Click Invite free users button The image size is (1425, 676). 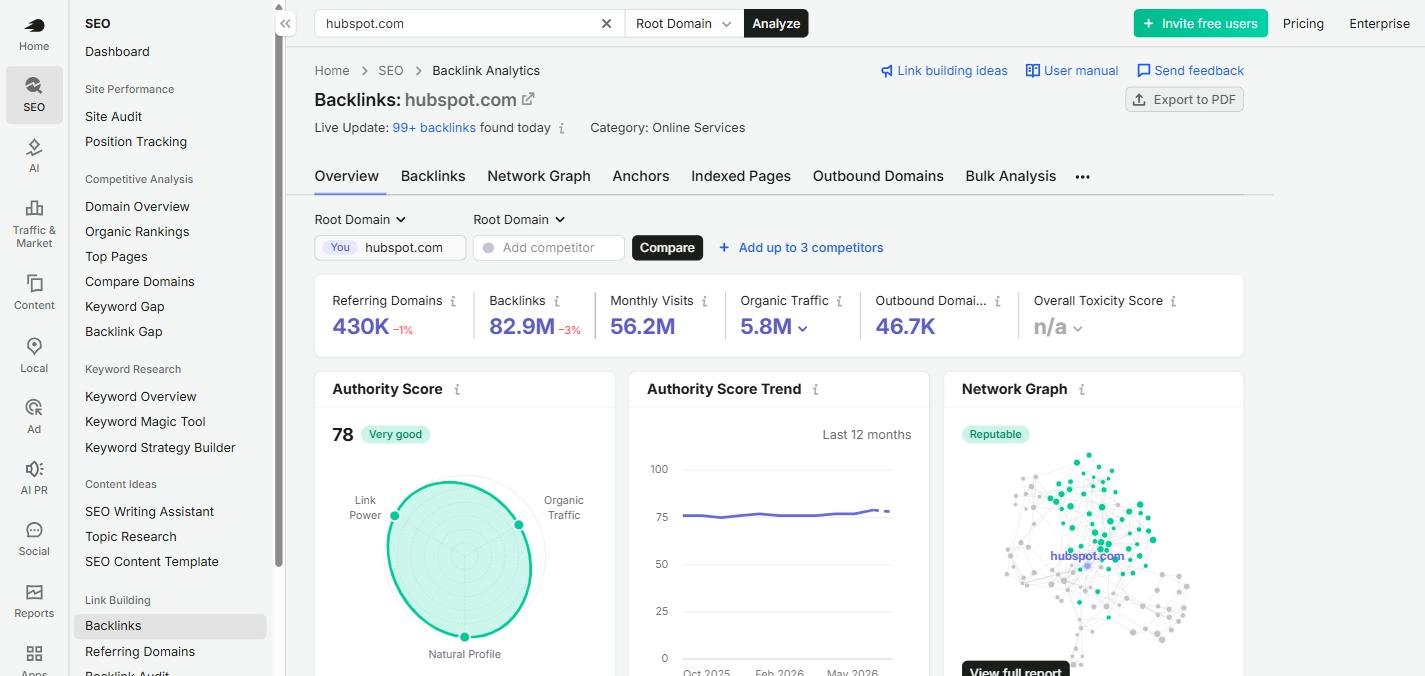point(1200,23)
